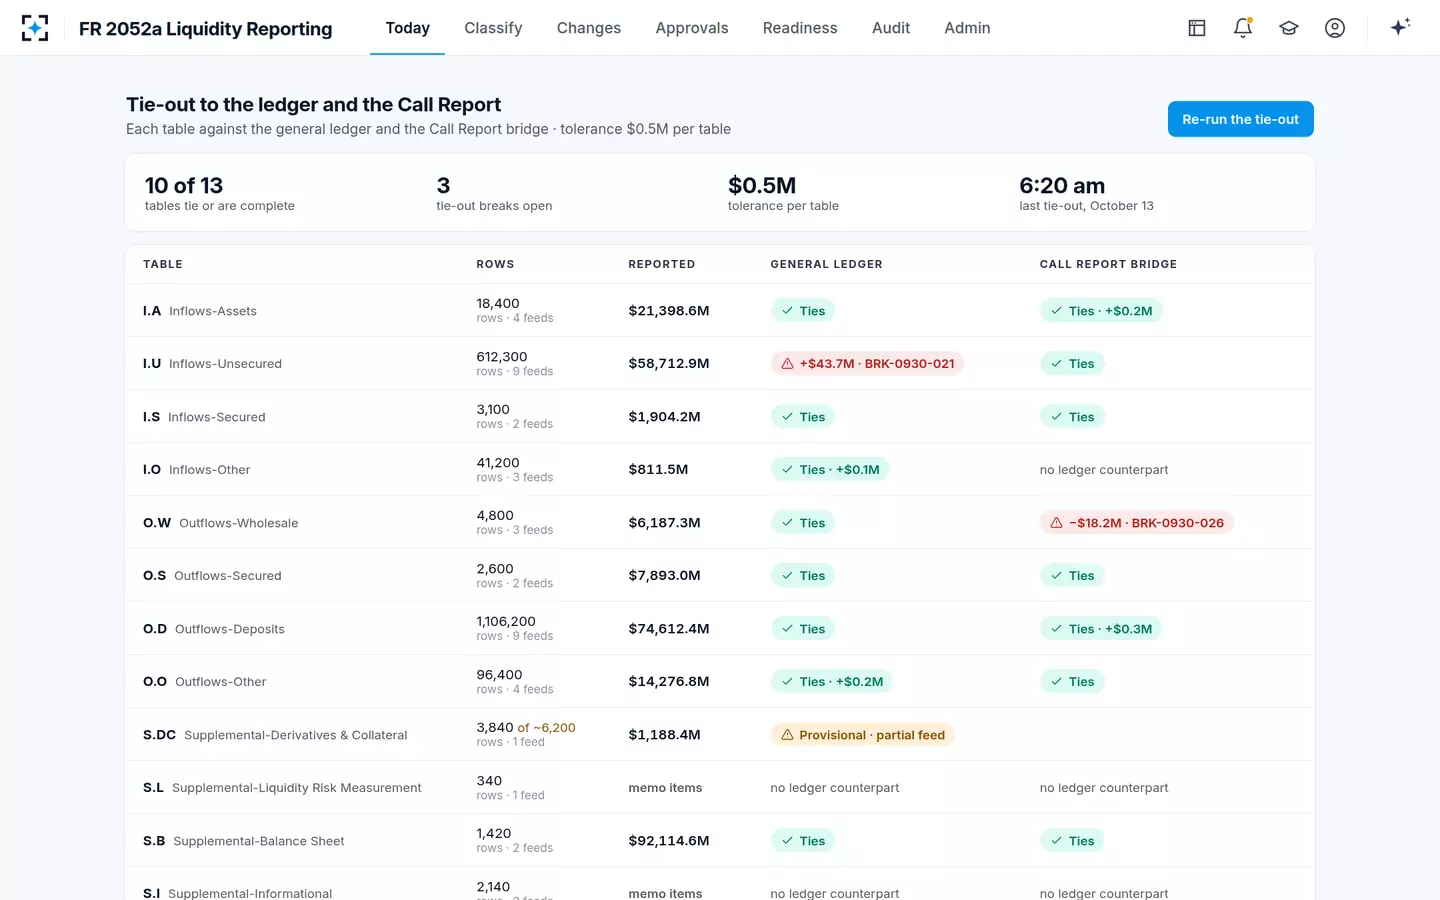Click FR 2052a Liquidity Reporting title

point(205,29)
